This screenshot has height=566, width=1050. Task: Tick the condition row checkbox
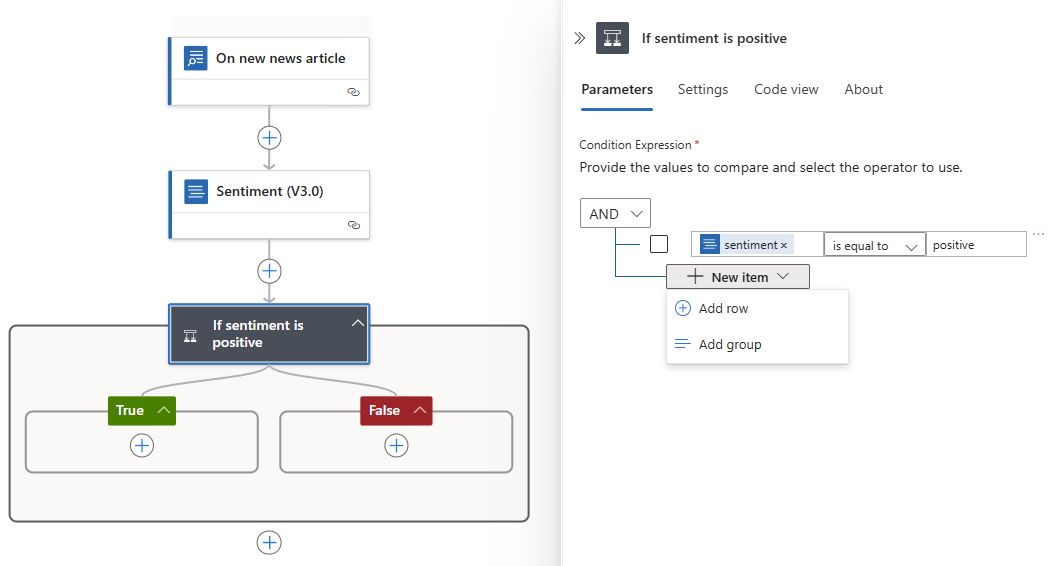[659, 244]
